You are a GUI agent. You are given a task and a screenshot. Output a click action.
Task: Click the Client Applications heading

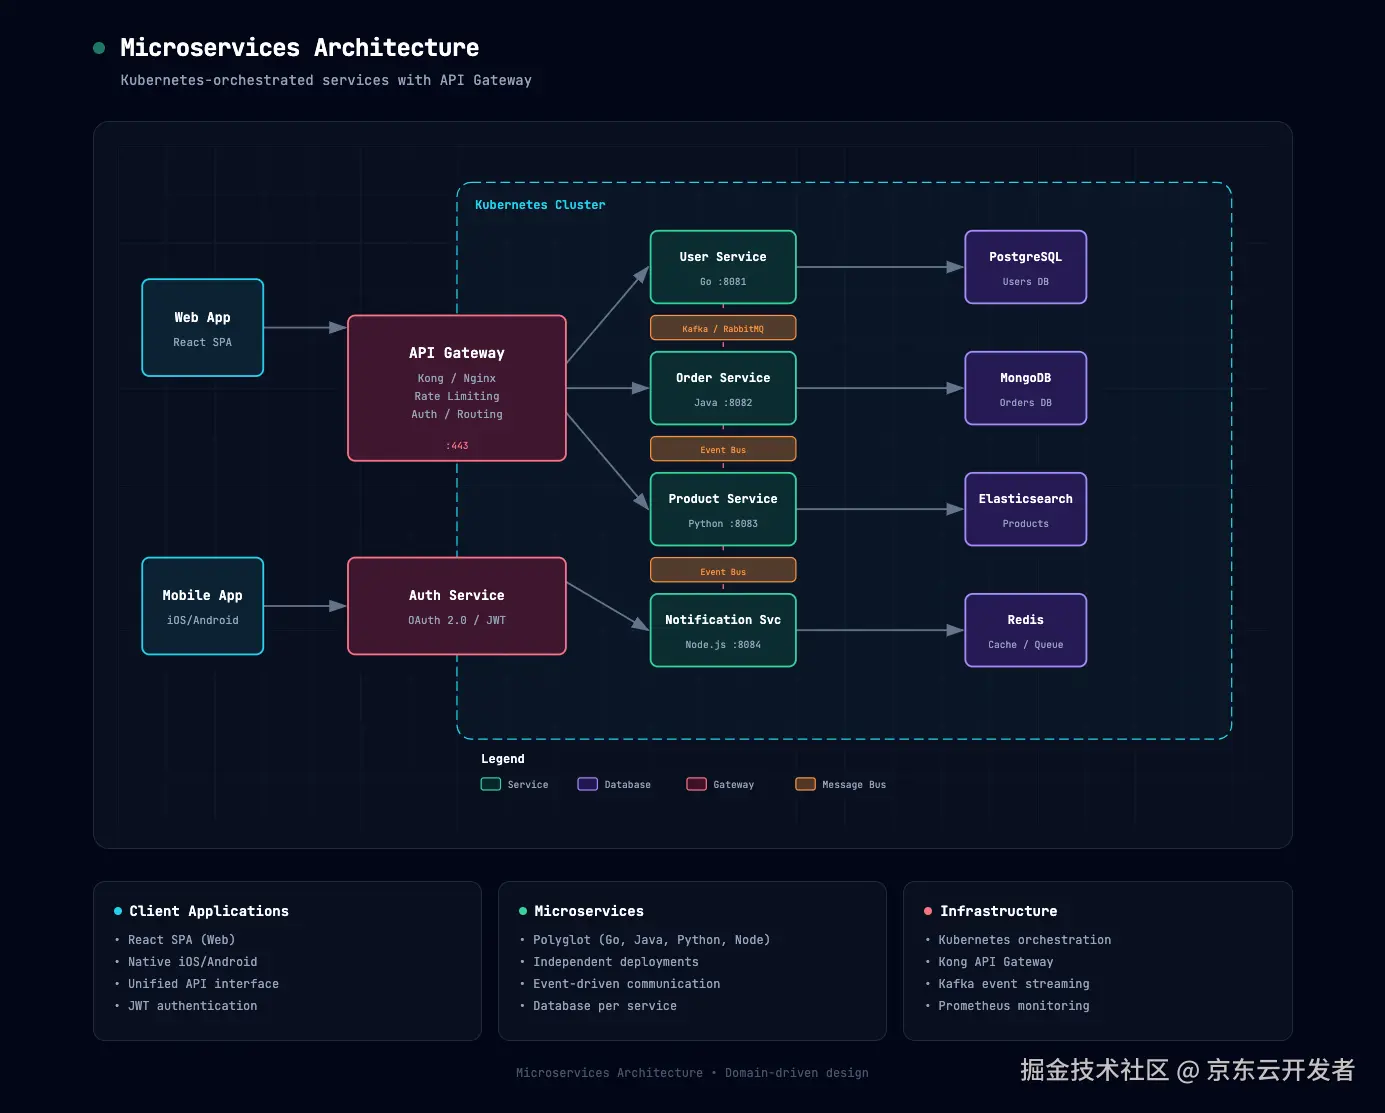point(209,911)
